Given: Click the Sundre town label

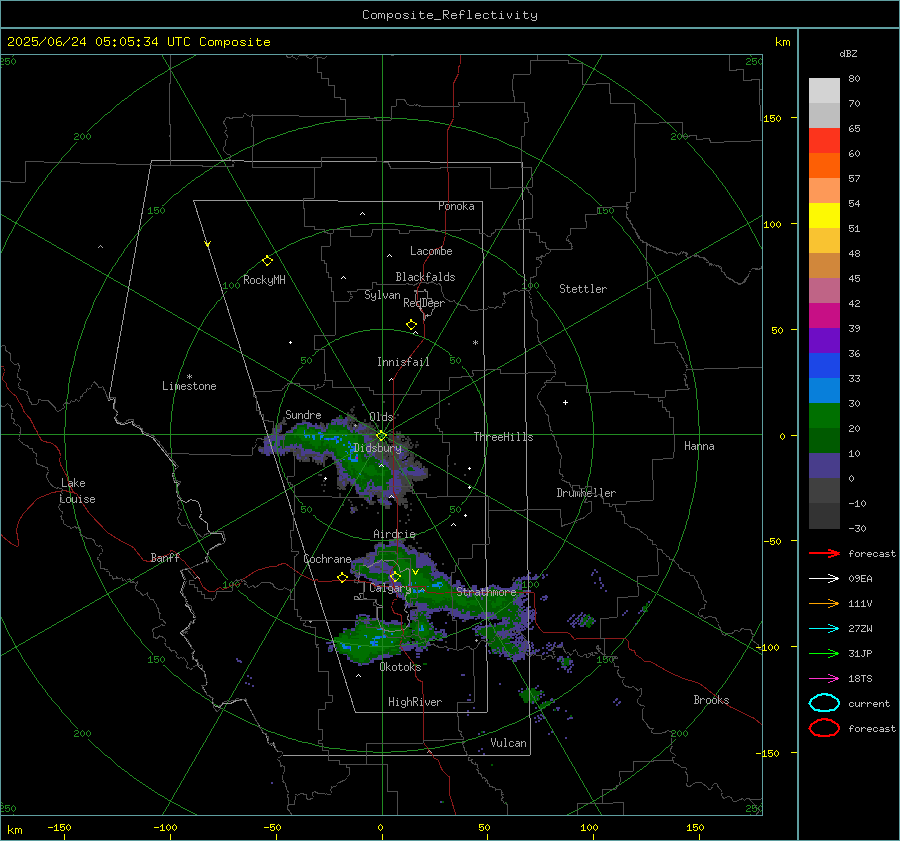Looking at the screenshot, I should pos(303,415).
